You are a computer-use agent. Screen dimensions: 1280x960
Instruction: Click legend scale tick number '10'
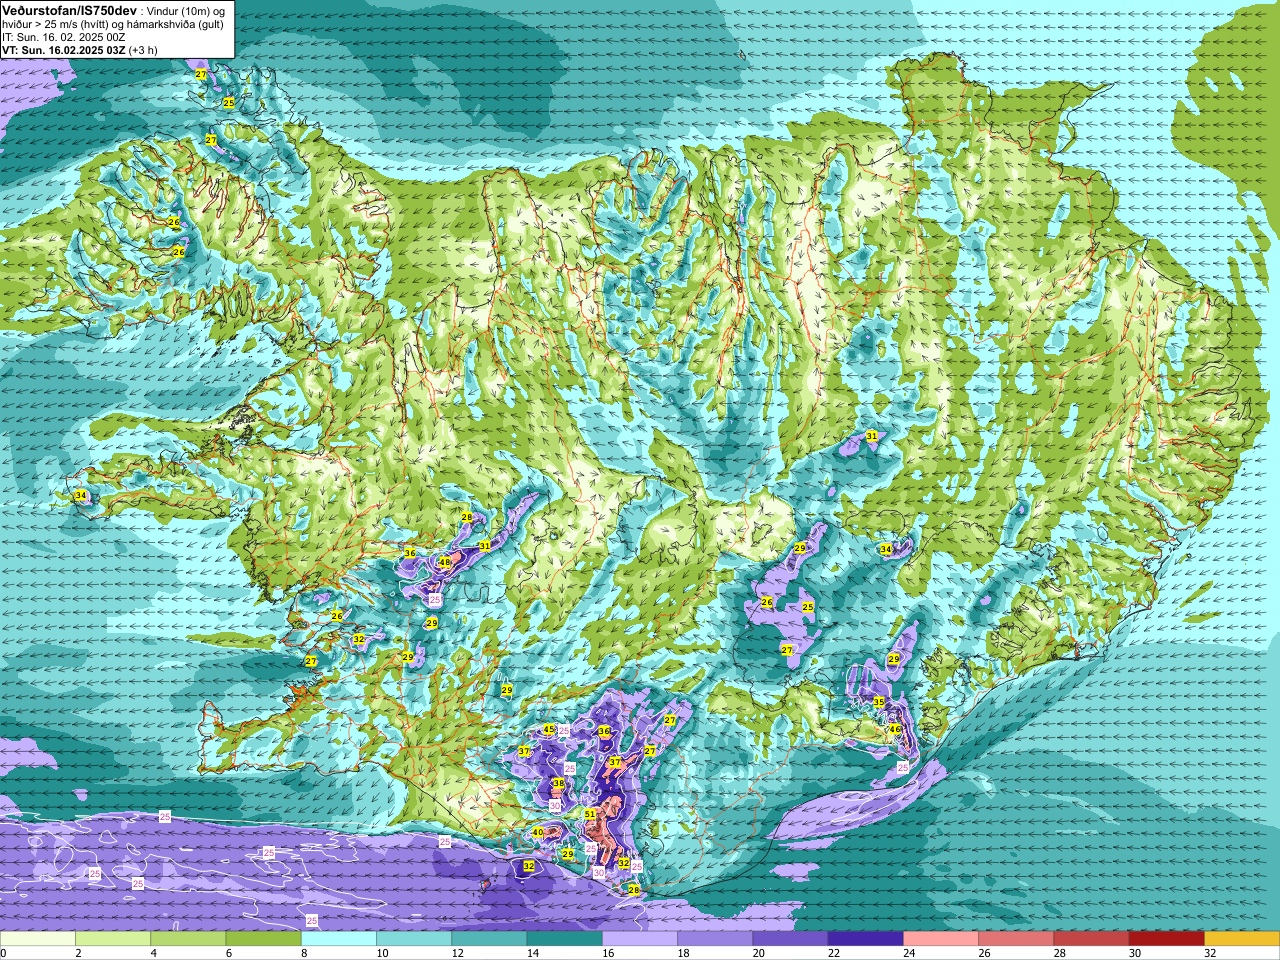pos(381,953)
